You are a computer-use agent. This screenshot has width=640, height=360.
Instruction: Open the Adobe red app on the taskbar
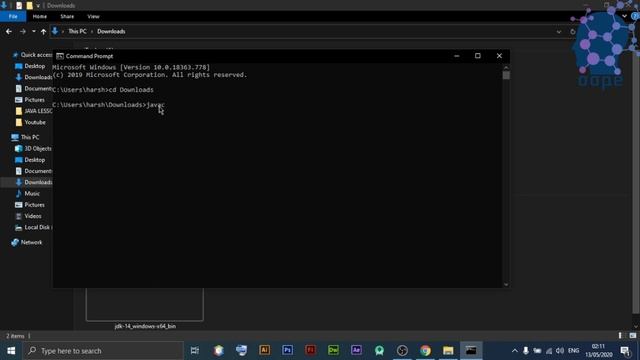point(310,351)
